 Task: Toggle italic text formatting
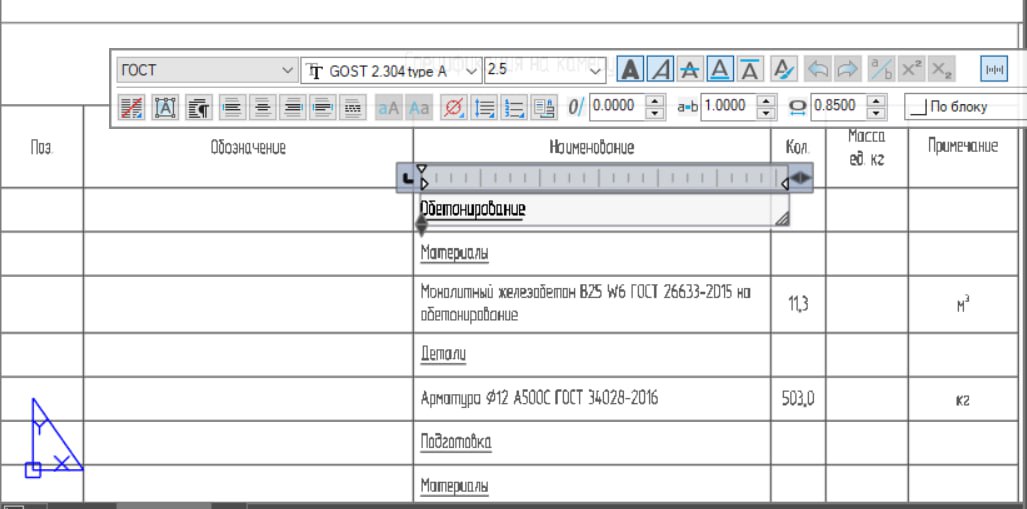pyautogui.click(x=660, y=70)
